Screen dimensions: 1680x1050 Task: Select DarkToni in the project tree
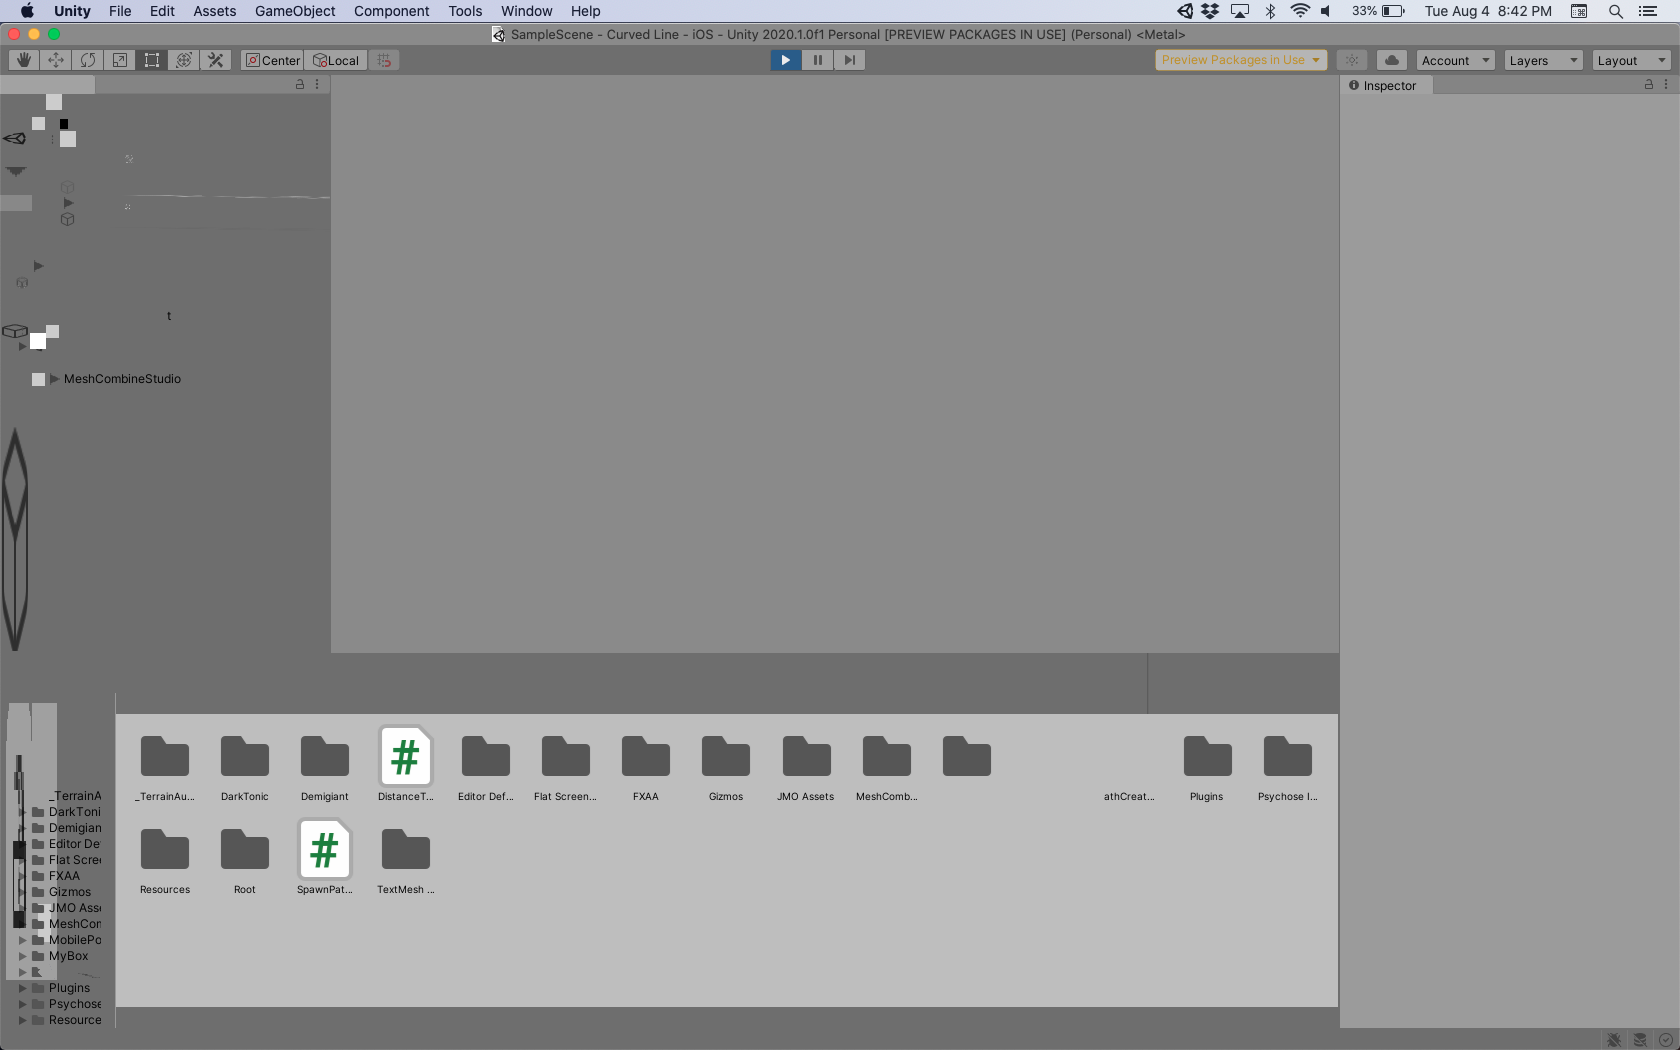tap(74, 812)
